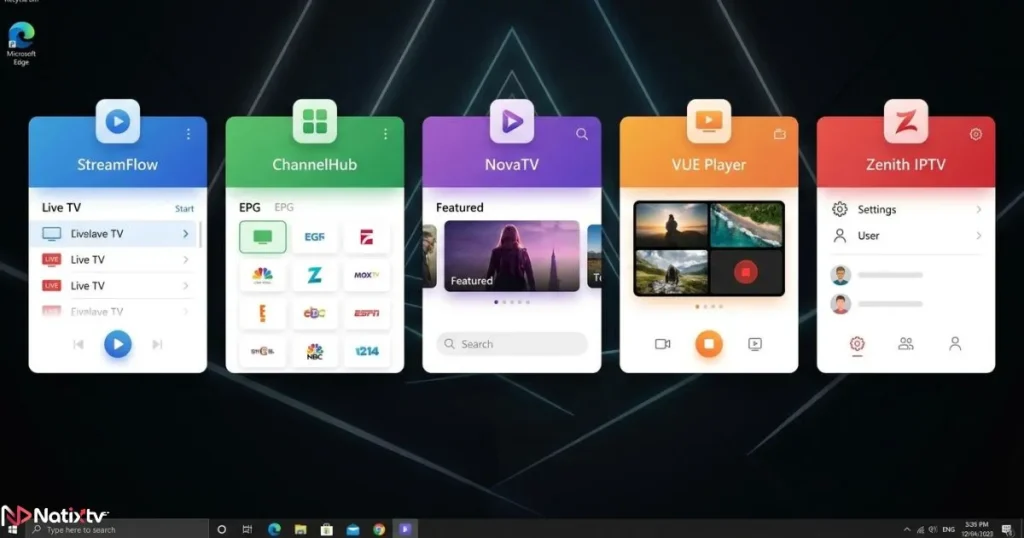Select the ebc channel tile
Viewport: 1024px width, 538px height.
click(315, 313)
